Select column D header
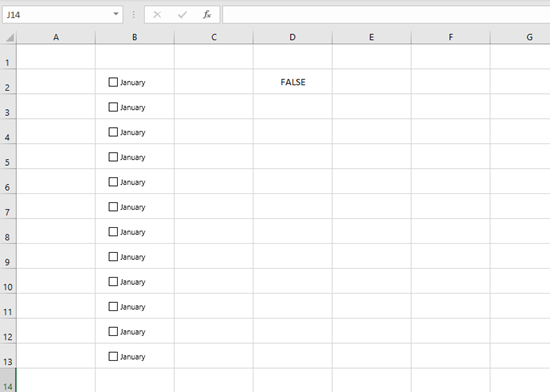Viewport: 550px width, 392px height. click(293, 37)
